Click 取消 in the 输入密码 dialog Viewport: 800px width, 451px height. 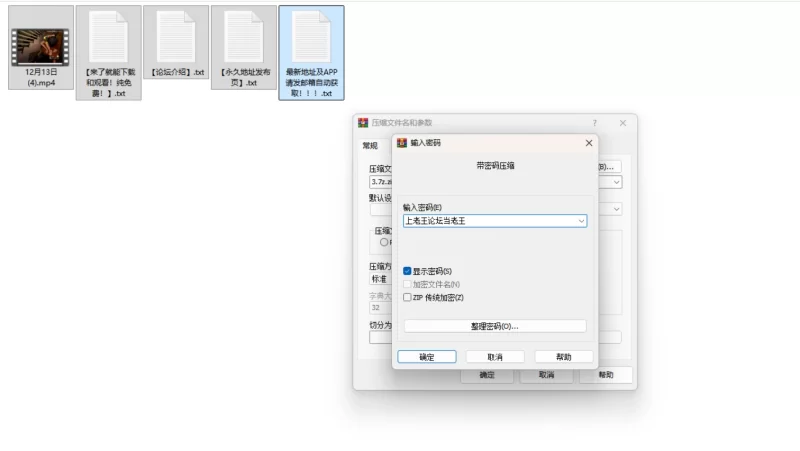click(495, 357)
